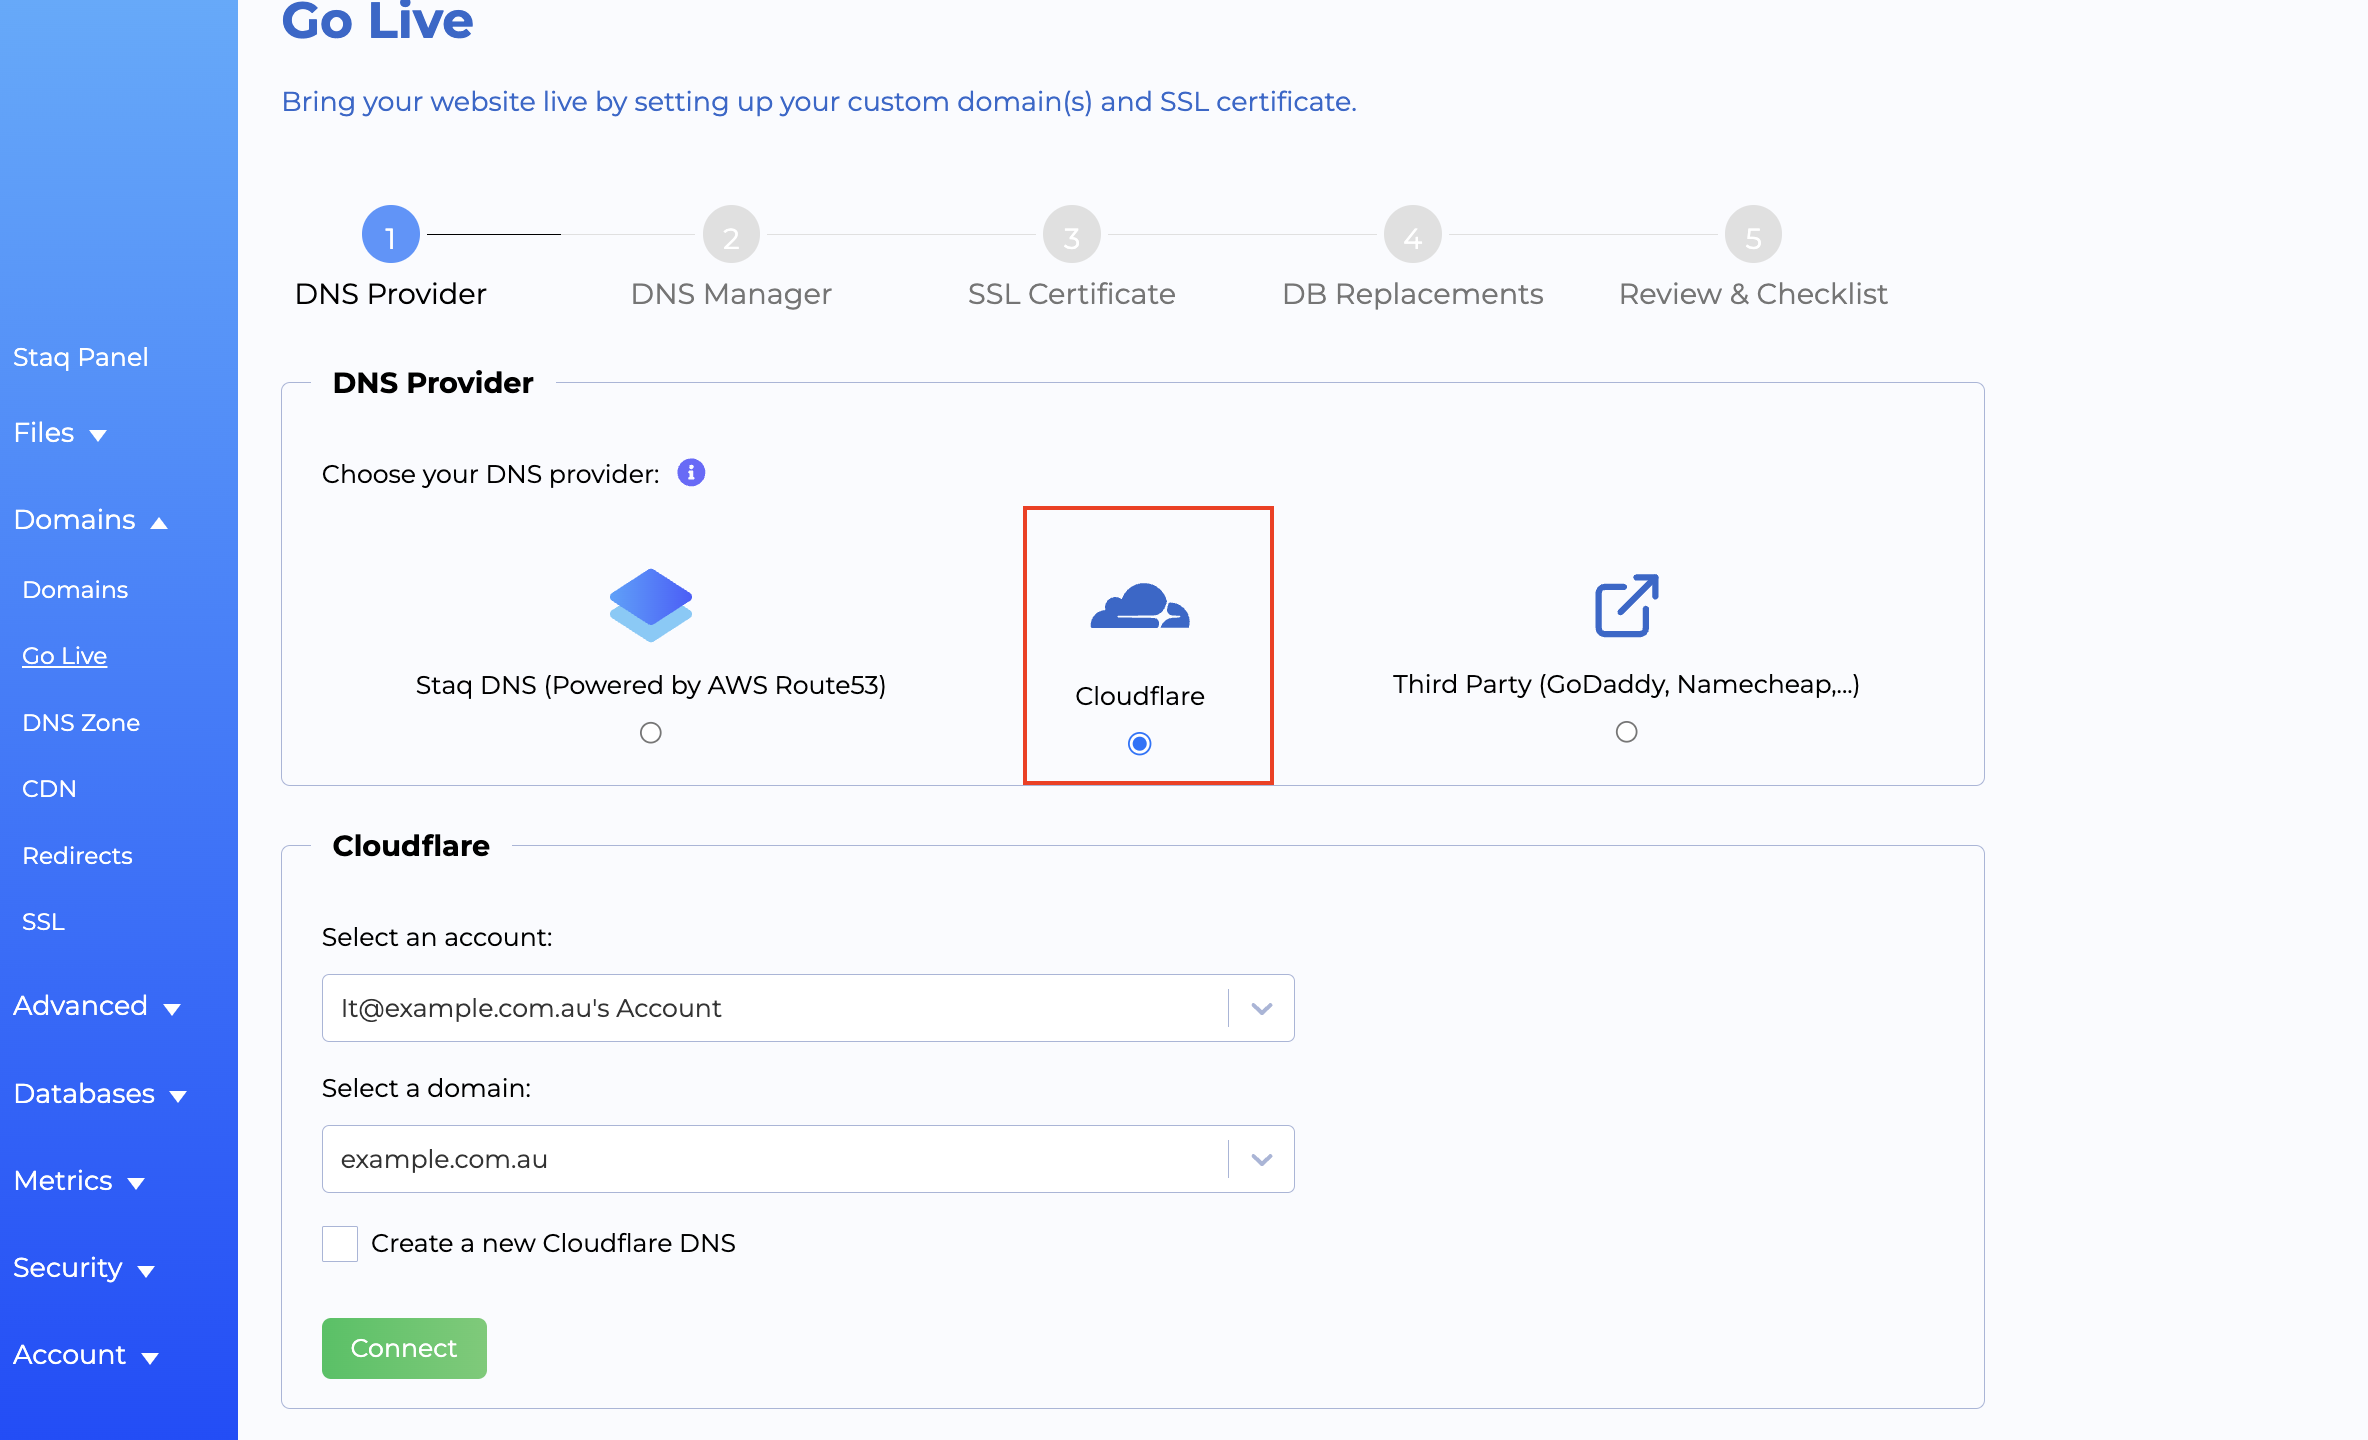This screenshot has height=1440, width=2368.
Task: Enable Create a new Cloudflare DNS checkbox
Action: click(340, 1243)
